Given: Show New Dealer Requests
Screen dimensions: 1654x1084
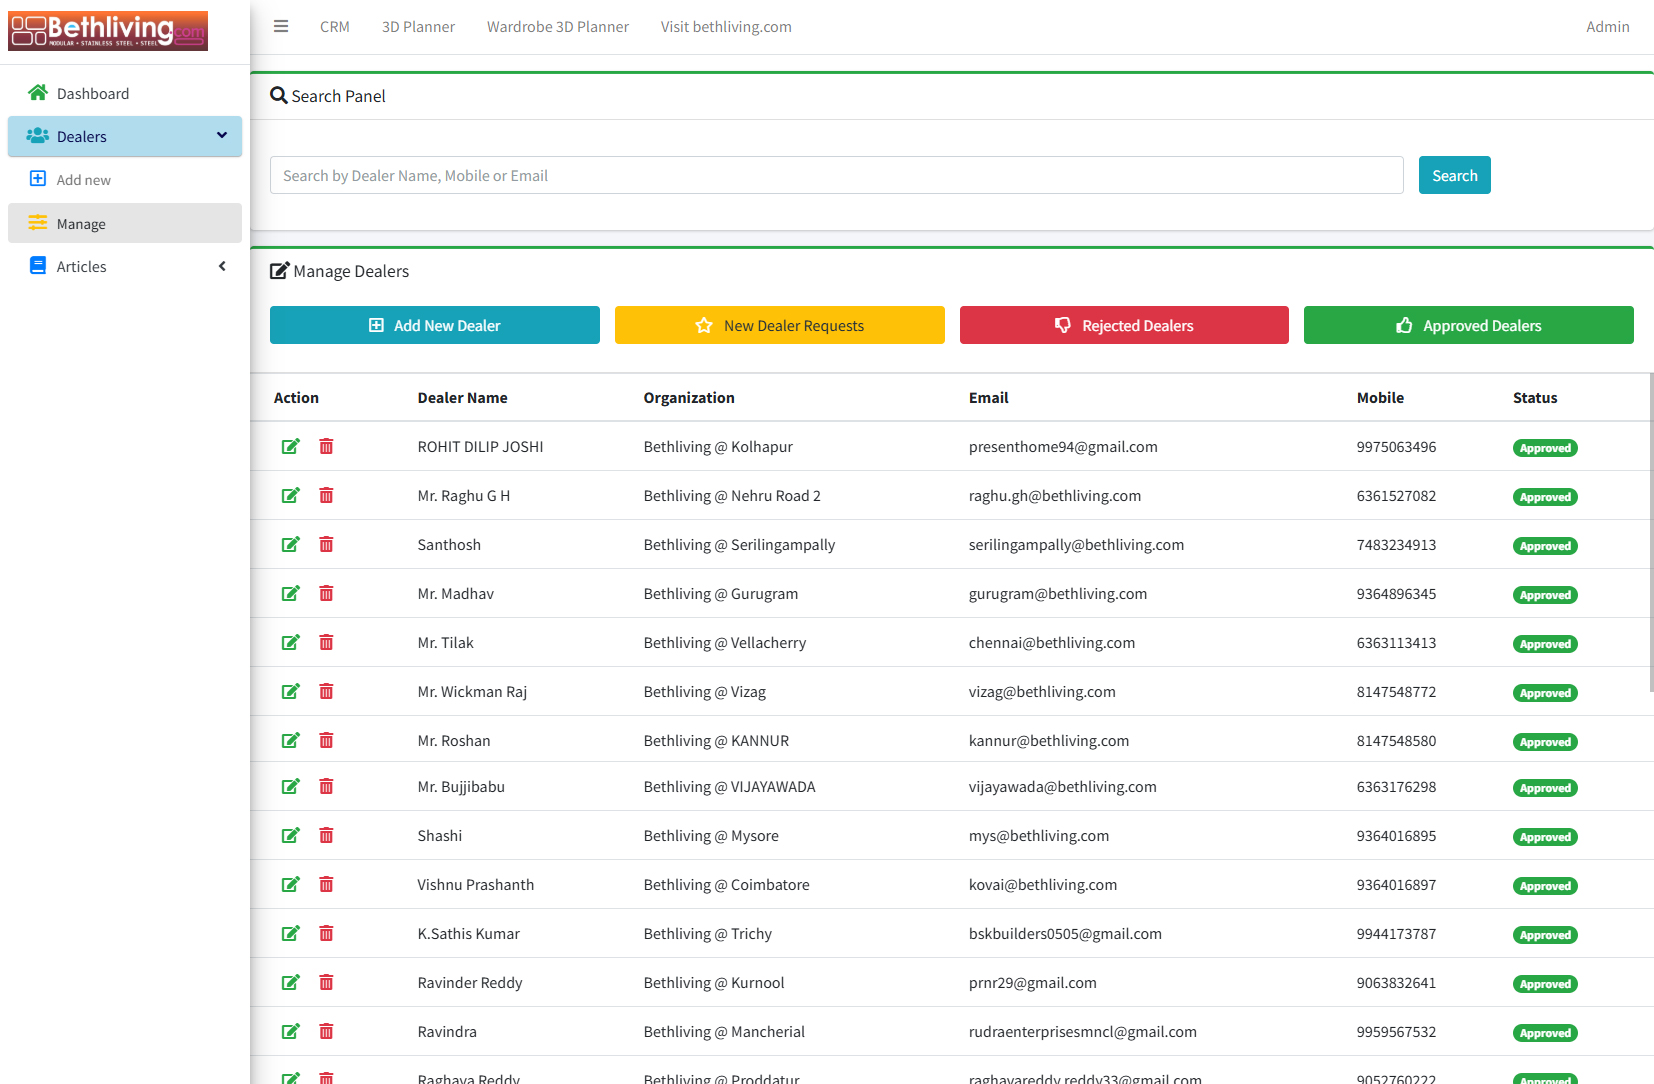Looking at the screenshot, I should pyautogui.click(x=779, y=326).
